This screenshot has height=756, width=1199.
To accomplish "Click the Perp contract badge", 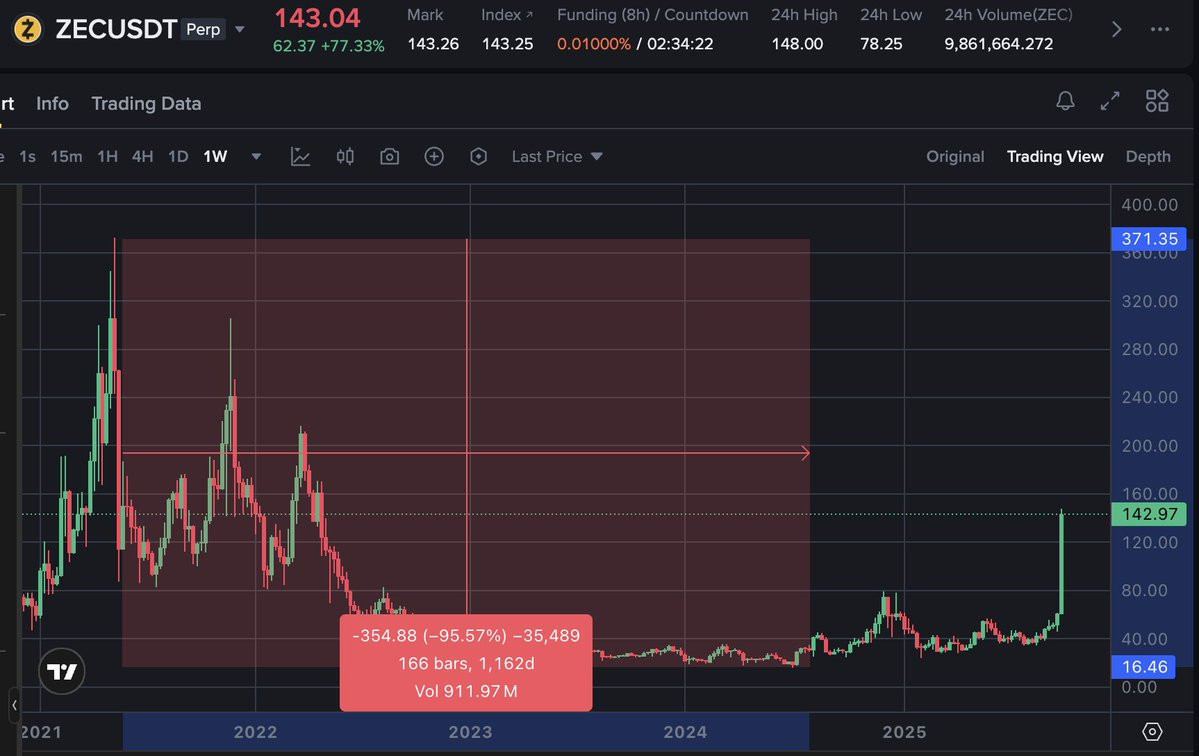I will (203, 29).
